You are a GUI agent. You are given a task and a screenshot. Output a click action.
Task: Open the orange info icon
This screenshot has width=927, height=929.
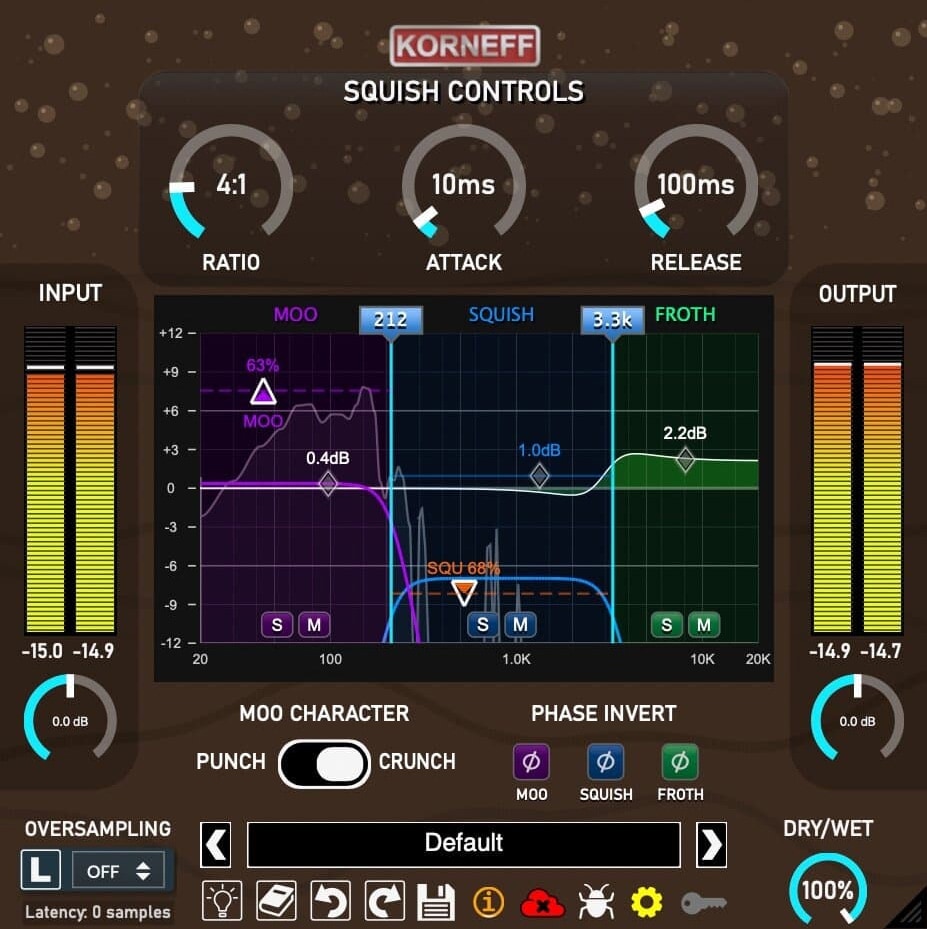pos(489,902)
